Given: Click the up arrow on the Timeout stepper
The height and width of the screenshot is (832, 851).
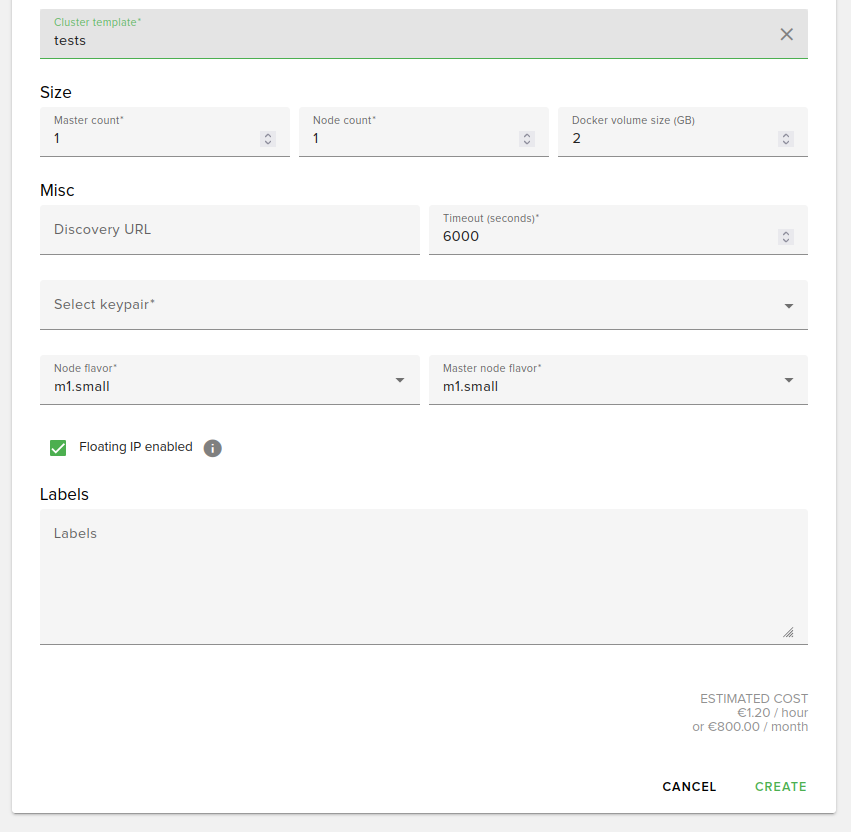Looking at the screenshot, I should (x=785, y=232).
